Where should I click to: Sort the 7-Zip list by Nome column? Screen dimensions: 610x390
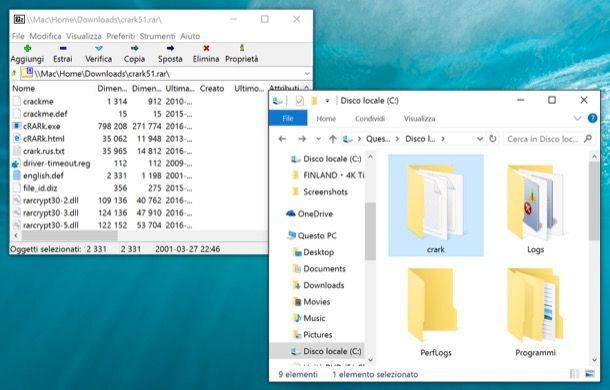point(23,88)
